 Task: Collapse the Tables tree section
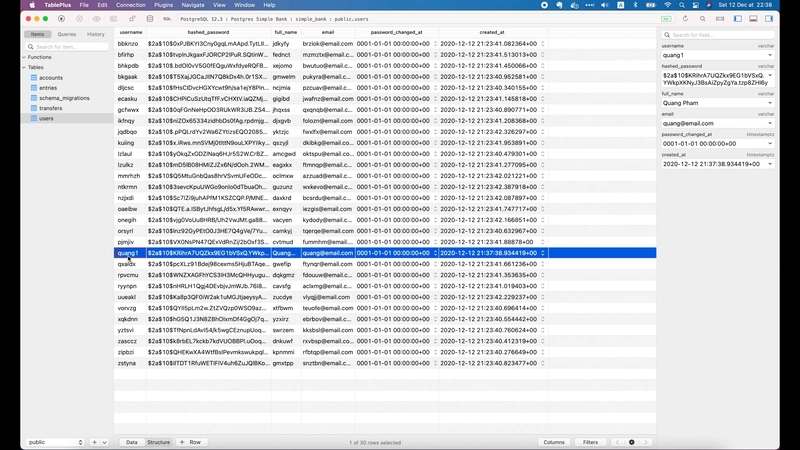pos(24,67)
